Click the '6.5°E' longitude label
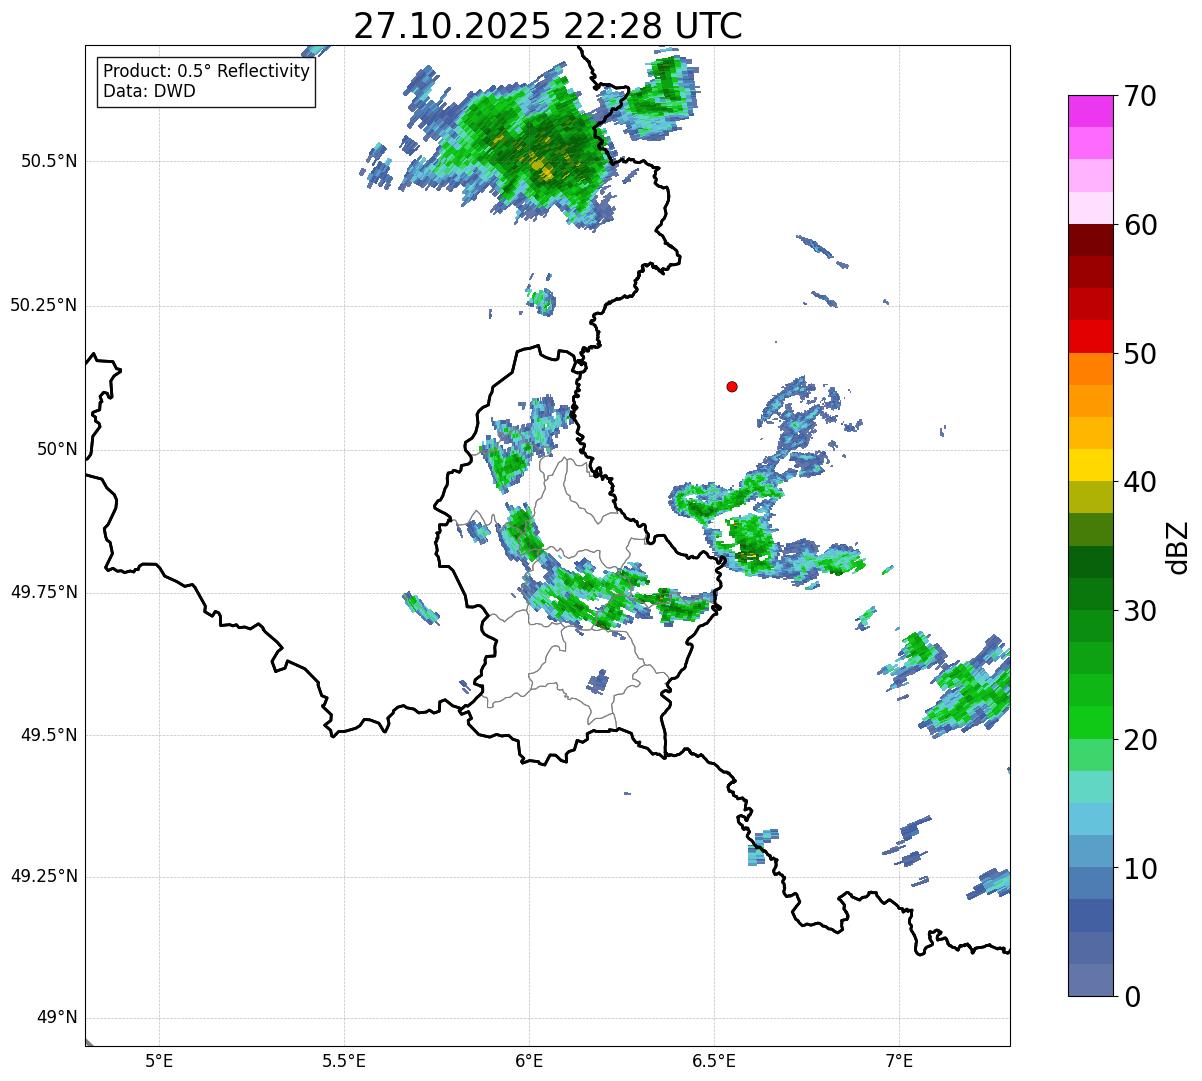This screenshot has height=1081, width=1202. [x=714, y=1061]
